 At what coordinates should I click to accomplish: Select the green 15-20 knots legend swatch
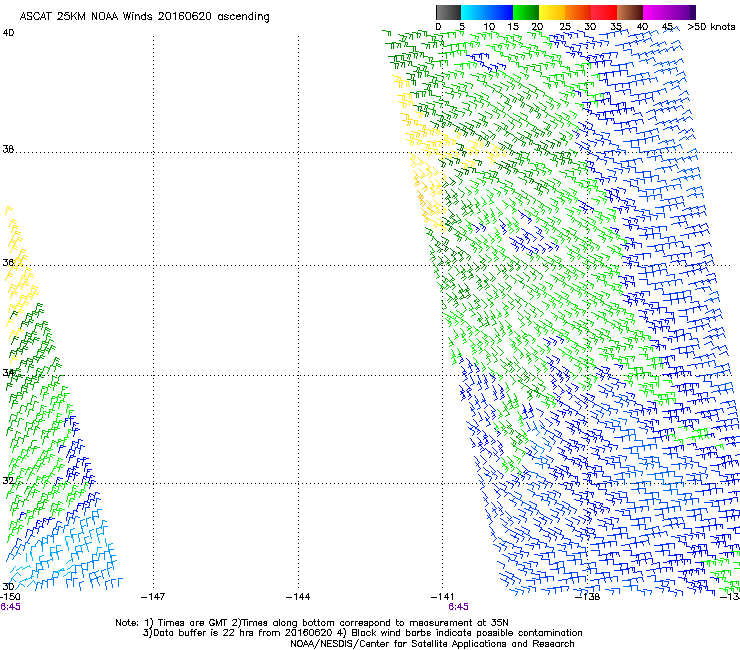point(526,12)
